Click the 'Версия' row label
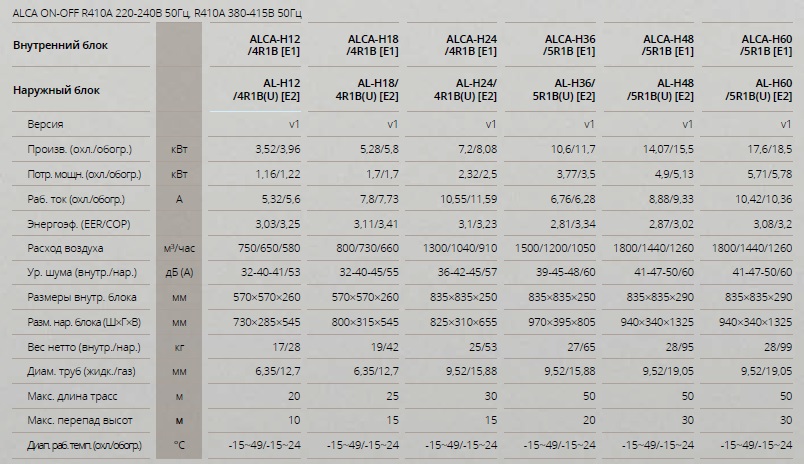This screenshot has width=804, height=464. (46, 124)
